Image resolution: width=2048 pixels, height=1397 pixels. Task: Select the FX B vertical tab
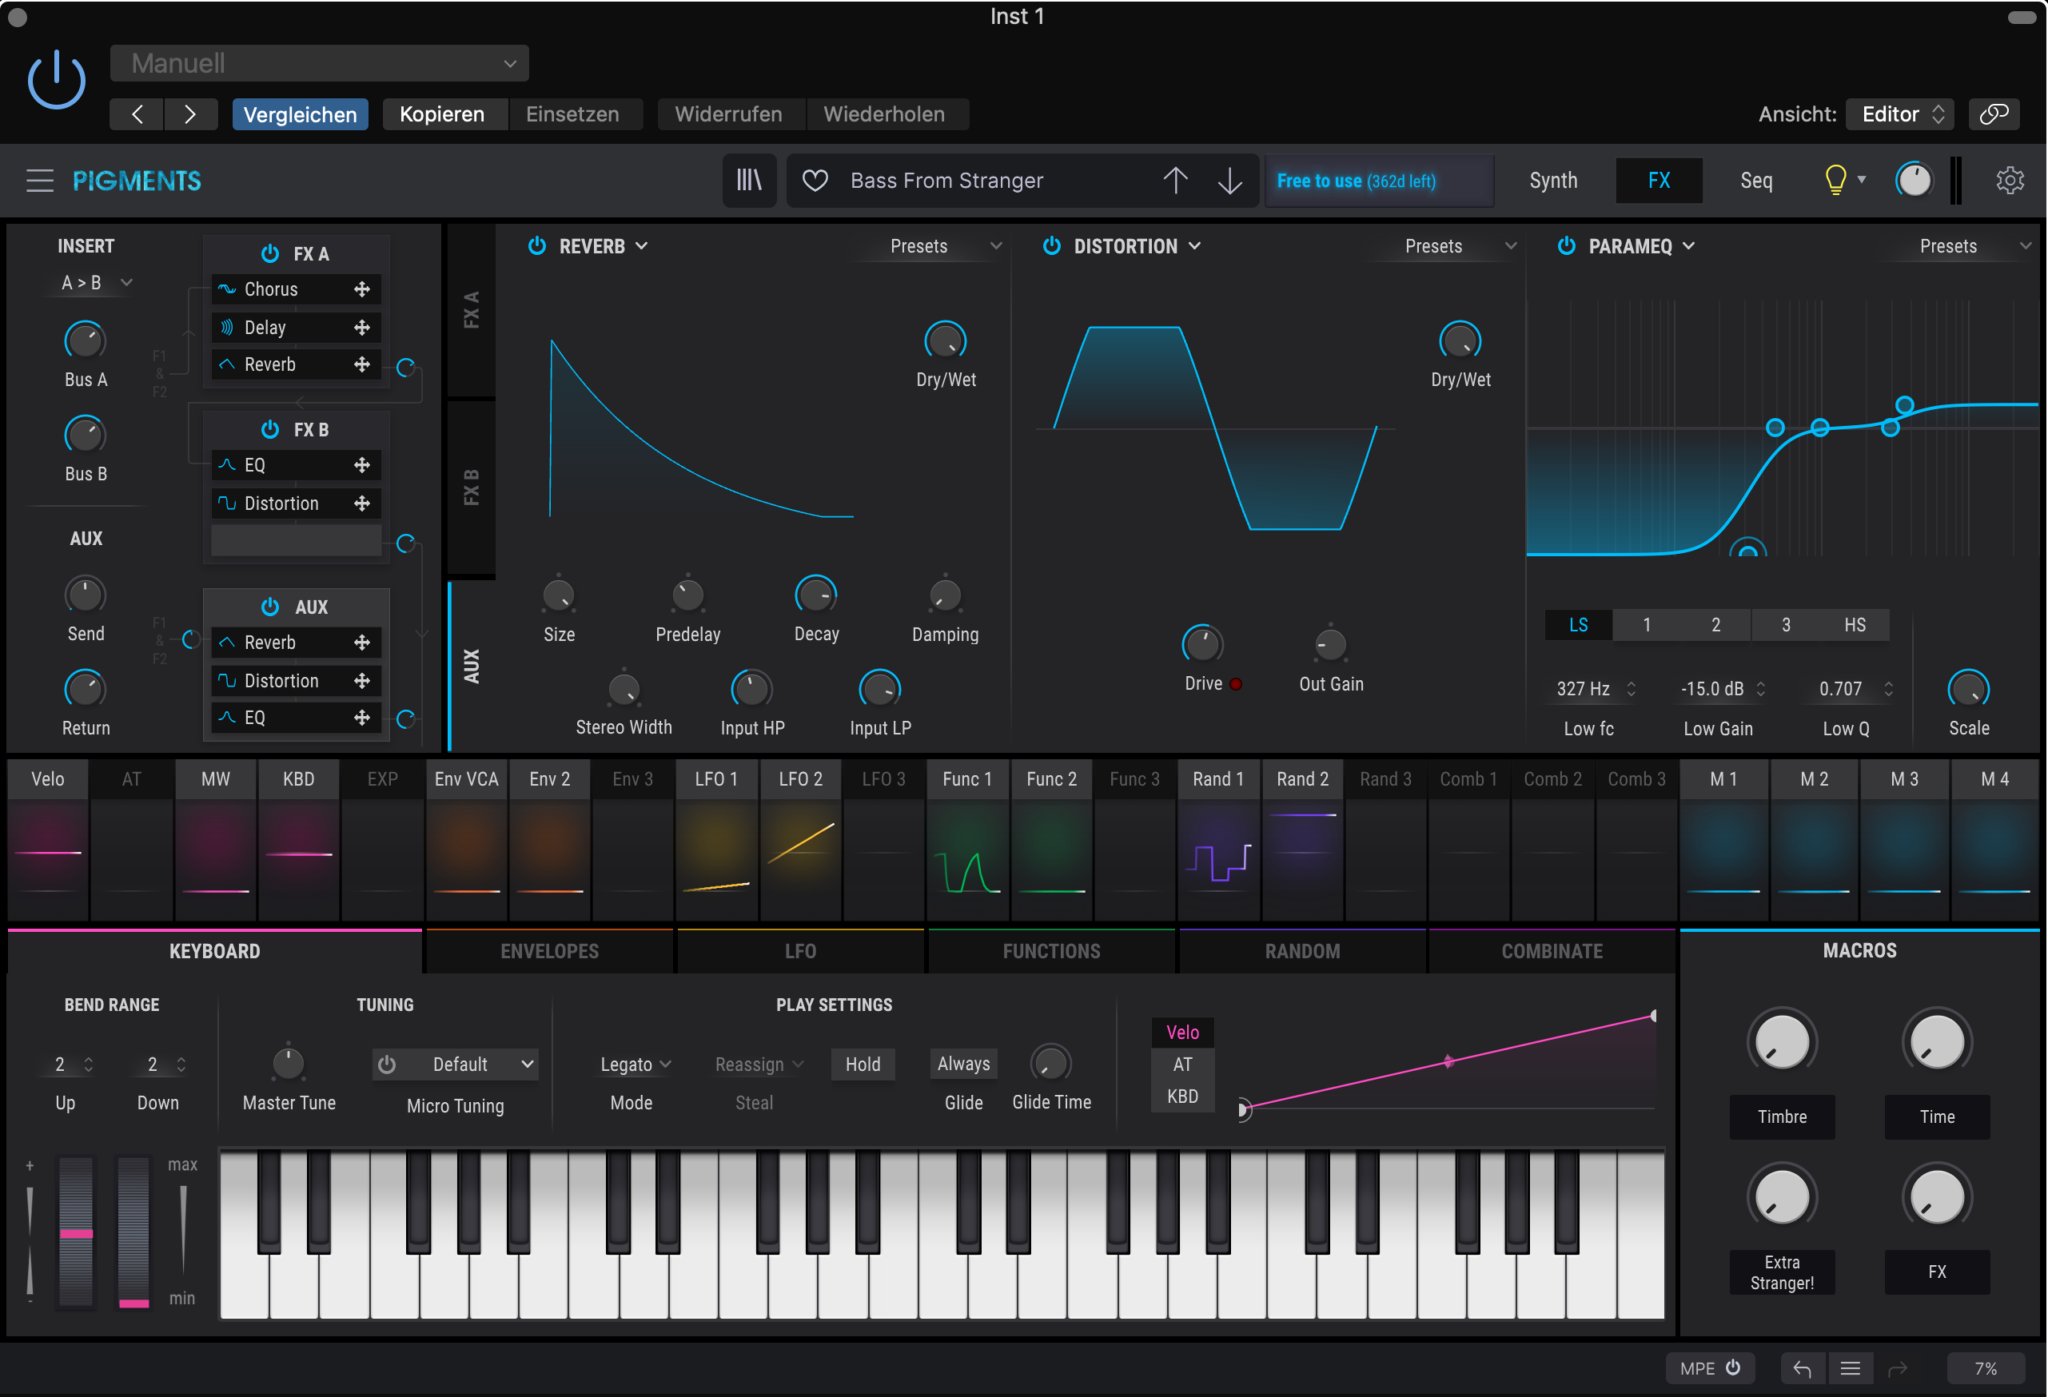[x=471, y=487]
